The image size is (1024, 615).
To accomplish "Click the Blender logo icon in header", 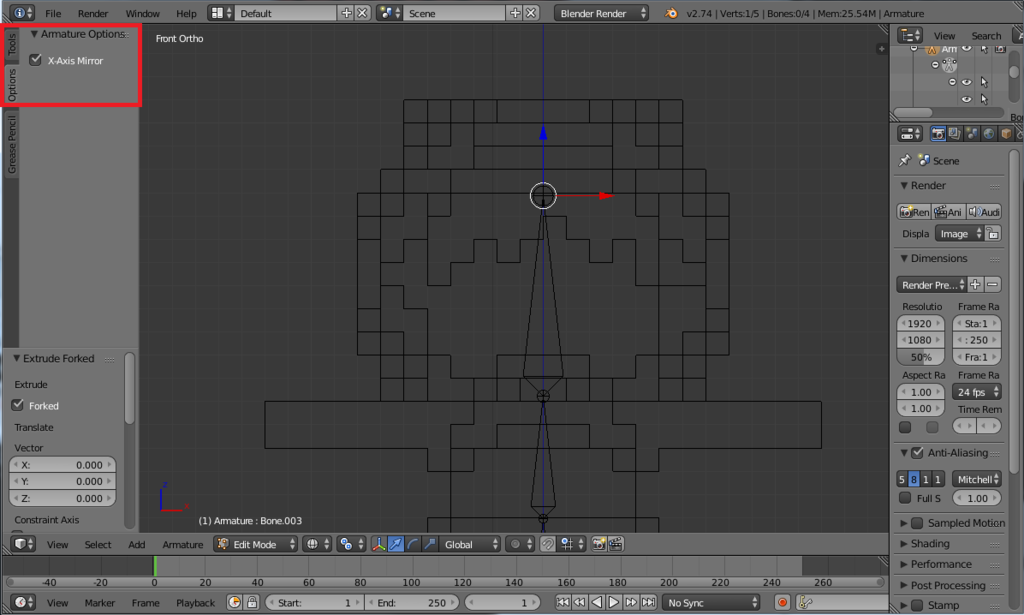I will coord(671,13).
